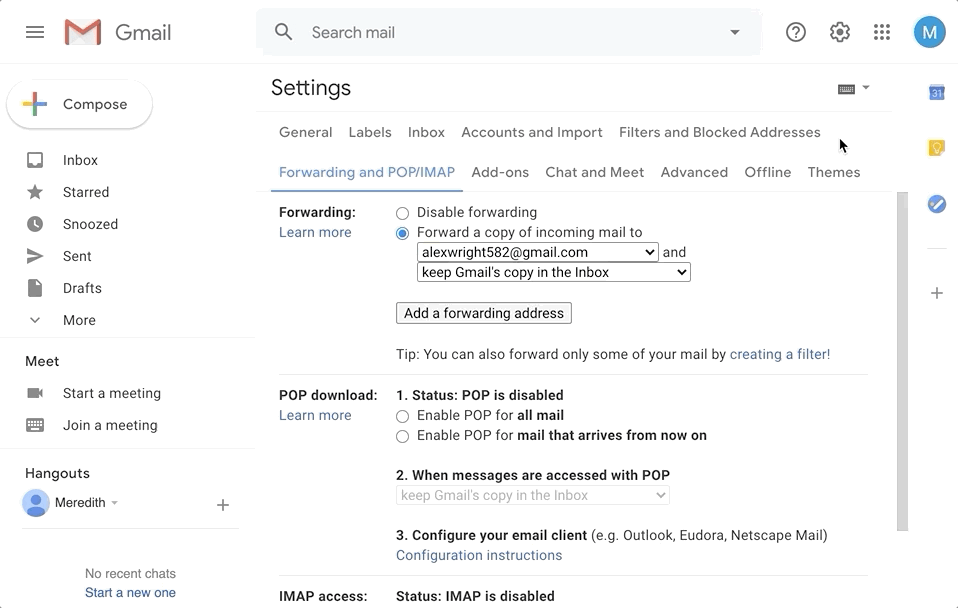Switch to the Inbox settings tab
The width and height of the screenshot is (958, 608).
tap(426, 132)
